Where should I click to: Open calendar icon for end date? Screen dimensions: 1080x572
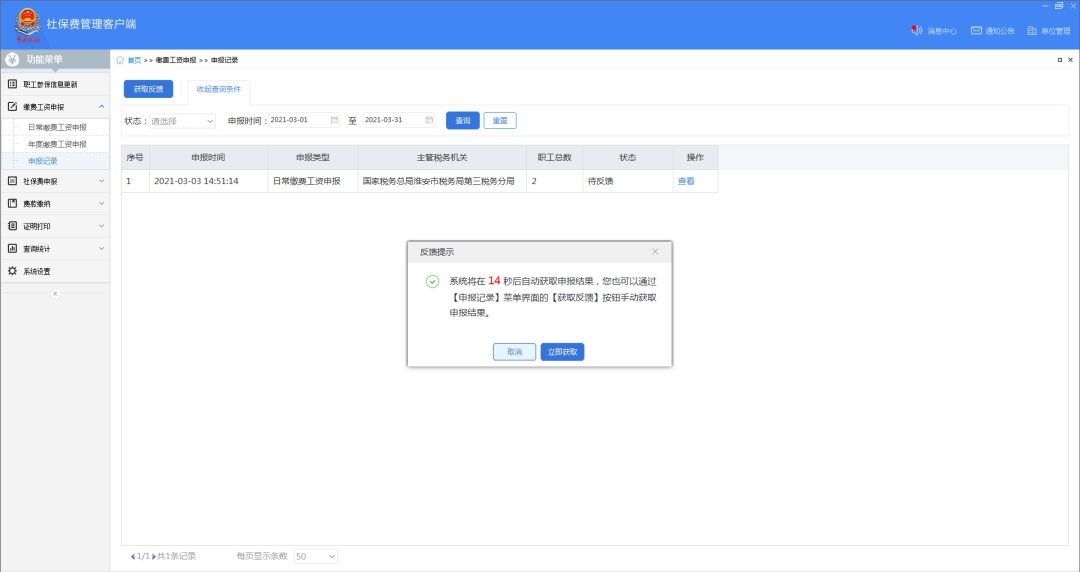click(x=429, y=120)
